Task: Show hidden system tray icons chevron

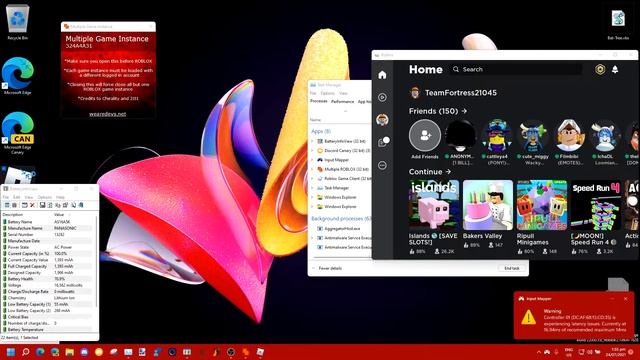Action: (538, 352)
